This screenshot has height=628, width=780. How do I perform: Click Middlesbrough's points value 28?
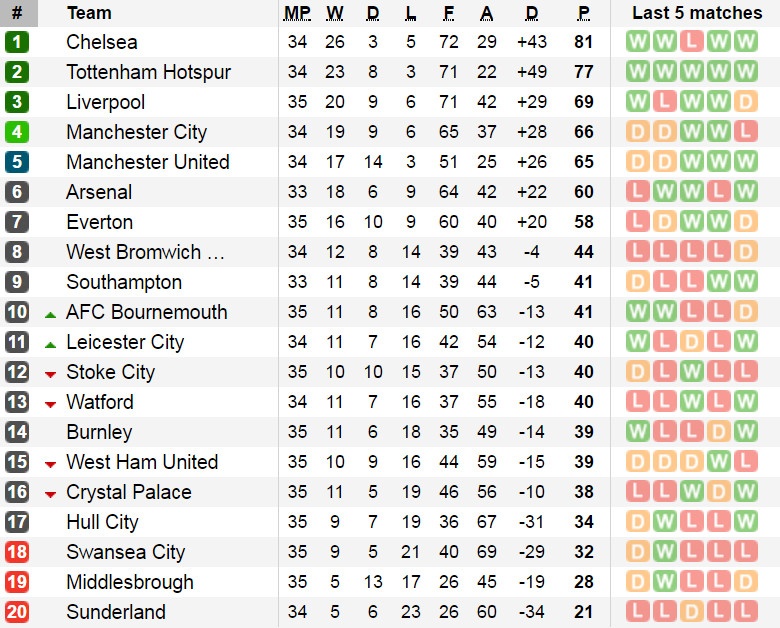tap(584, 582)
